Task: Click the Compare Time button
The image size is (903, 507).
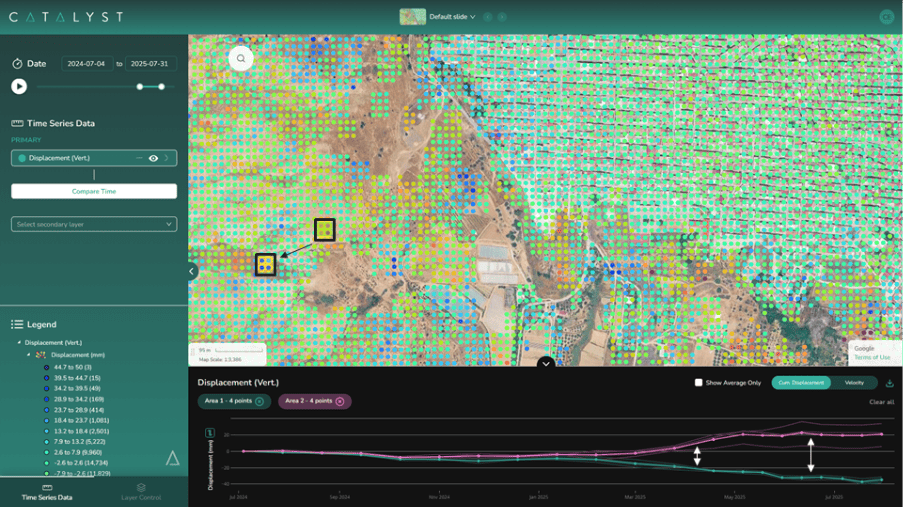Action: pos(94,191)
